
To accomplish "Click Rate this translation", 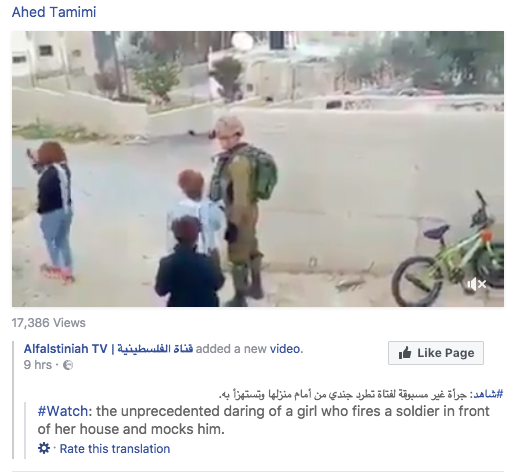I will click(x=115, y=449).
